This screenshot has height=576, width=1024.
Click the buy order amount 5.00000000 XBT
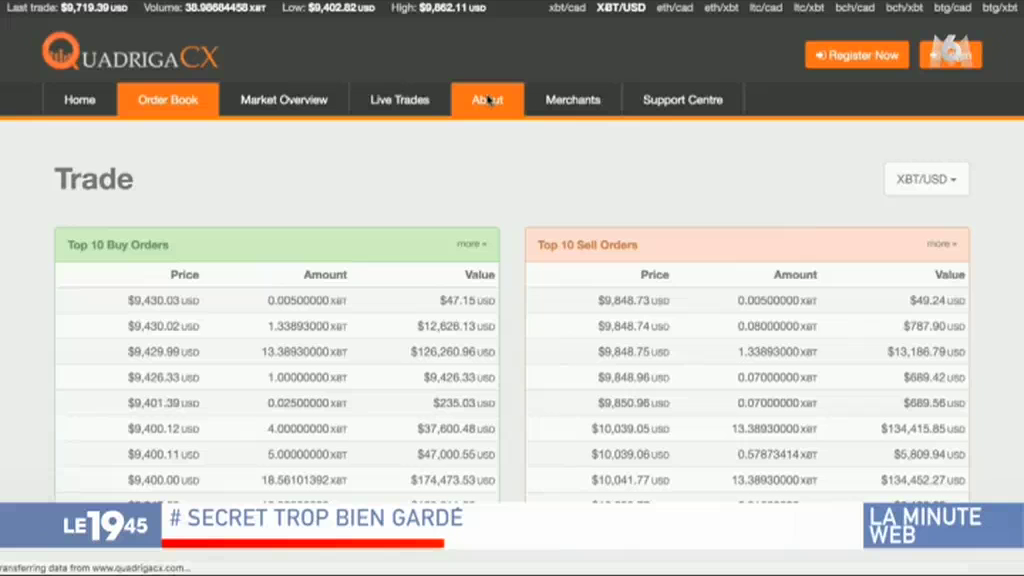pos(307,455)
